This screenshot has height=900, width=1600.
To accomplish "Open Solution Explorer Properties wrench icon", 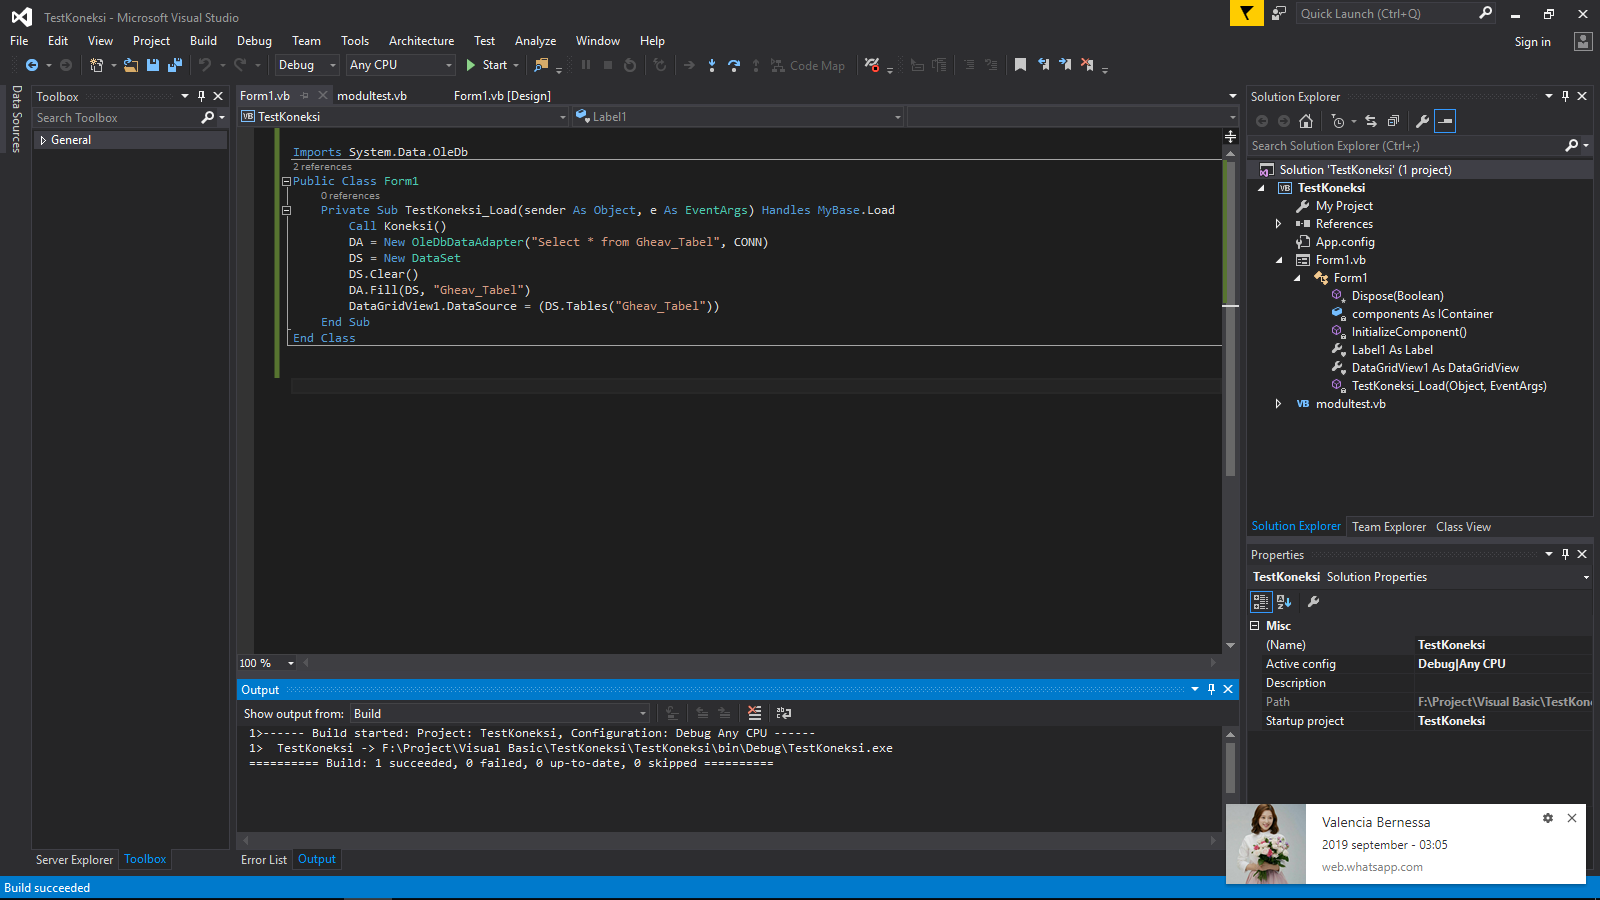I will 1423,121.
